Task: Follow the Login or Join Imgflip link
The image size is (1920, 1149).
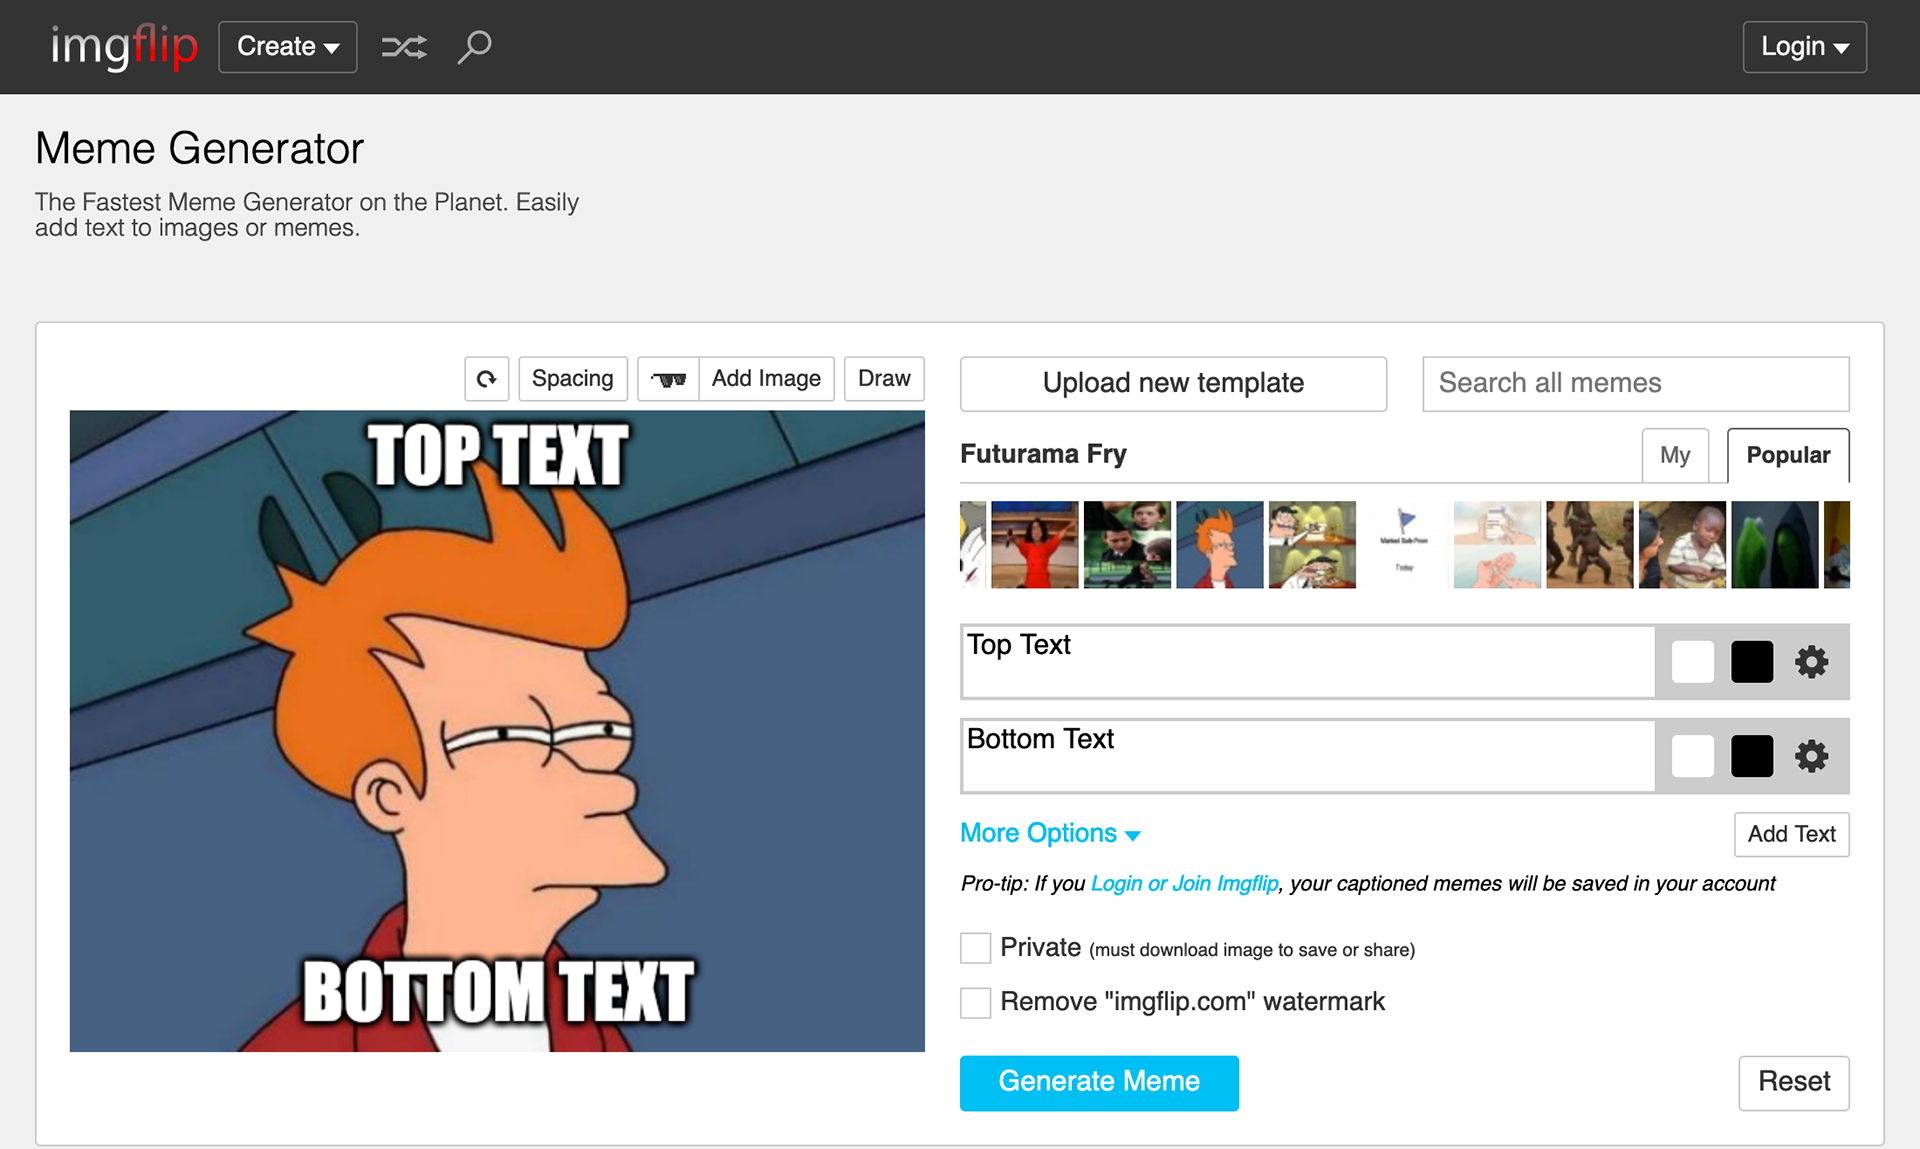Action: click(1185, 884)
